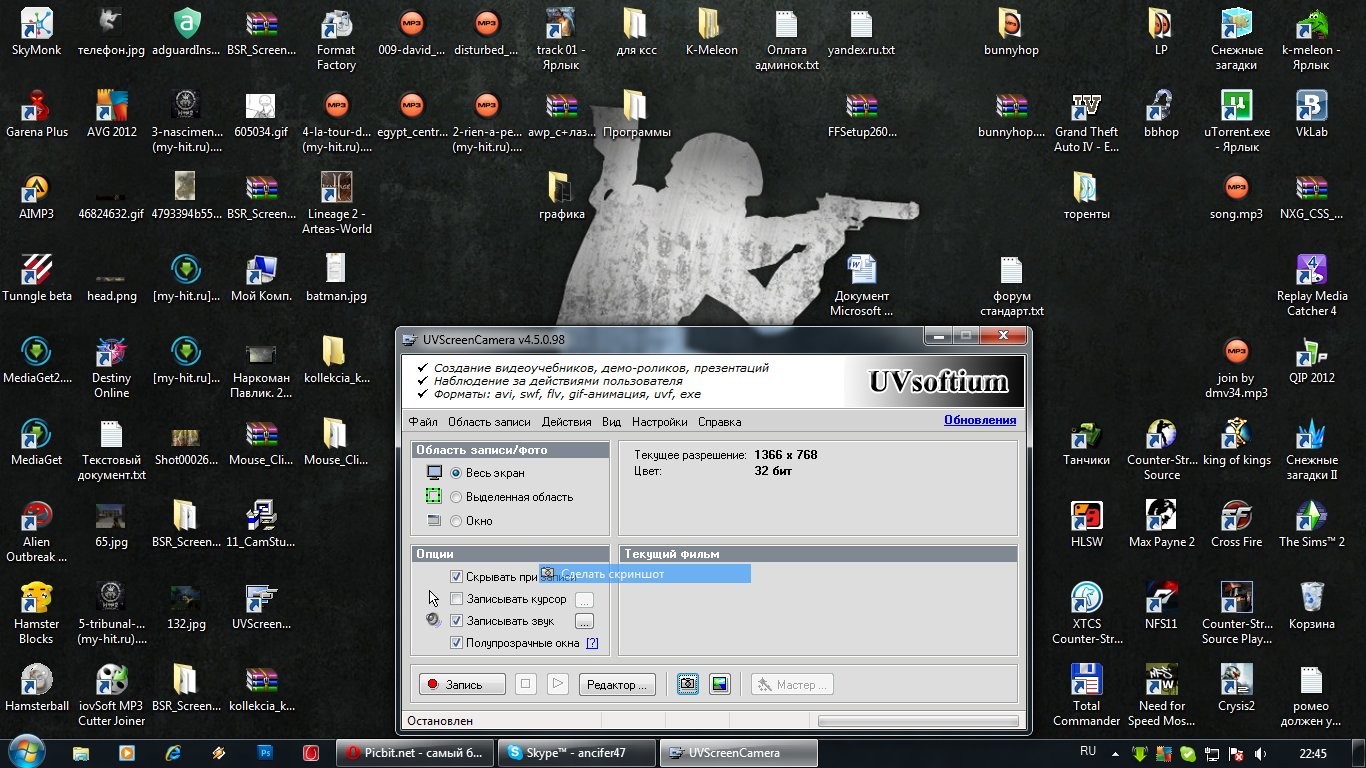Click the small window icon next to Окно
Screen dimensions: 1366x768
click(434, 520)
